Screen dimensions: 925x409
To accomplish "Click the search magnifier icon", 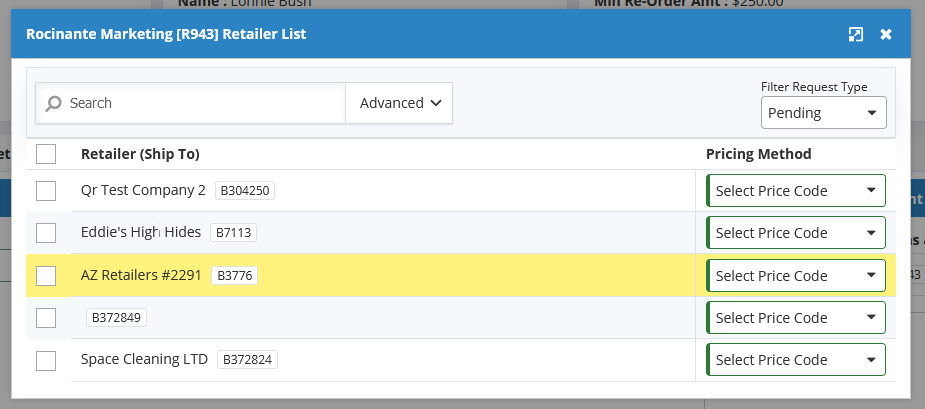I will pyautogui.click(x=54, y=103).
